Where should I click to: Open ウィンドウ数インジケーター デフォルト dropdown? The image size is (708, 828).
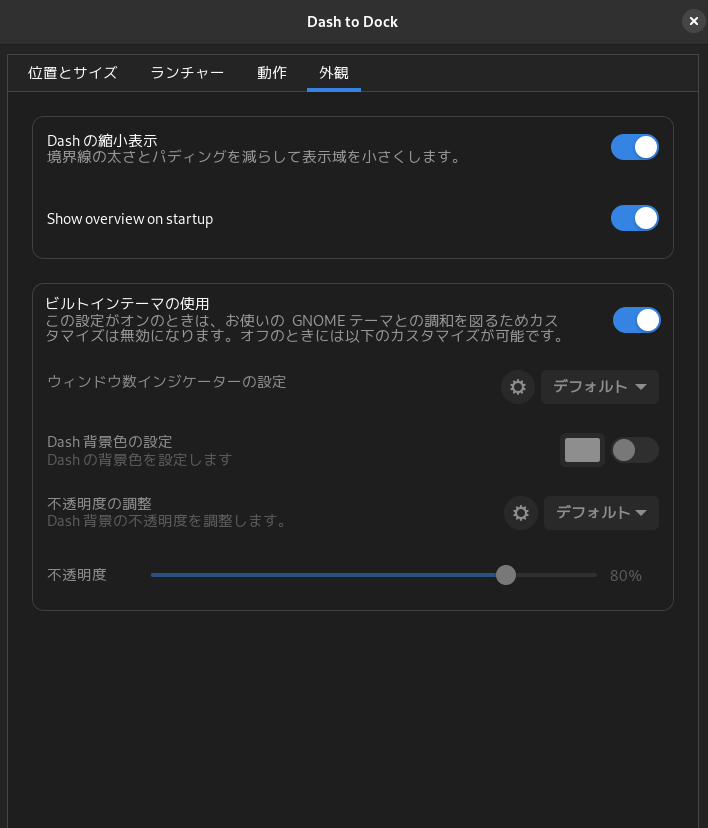coord(600,387)
